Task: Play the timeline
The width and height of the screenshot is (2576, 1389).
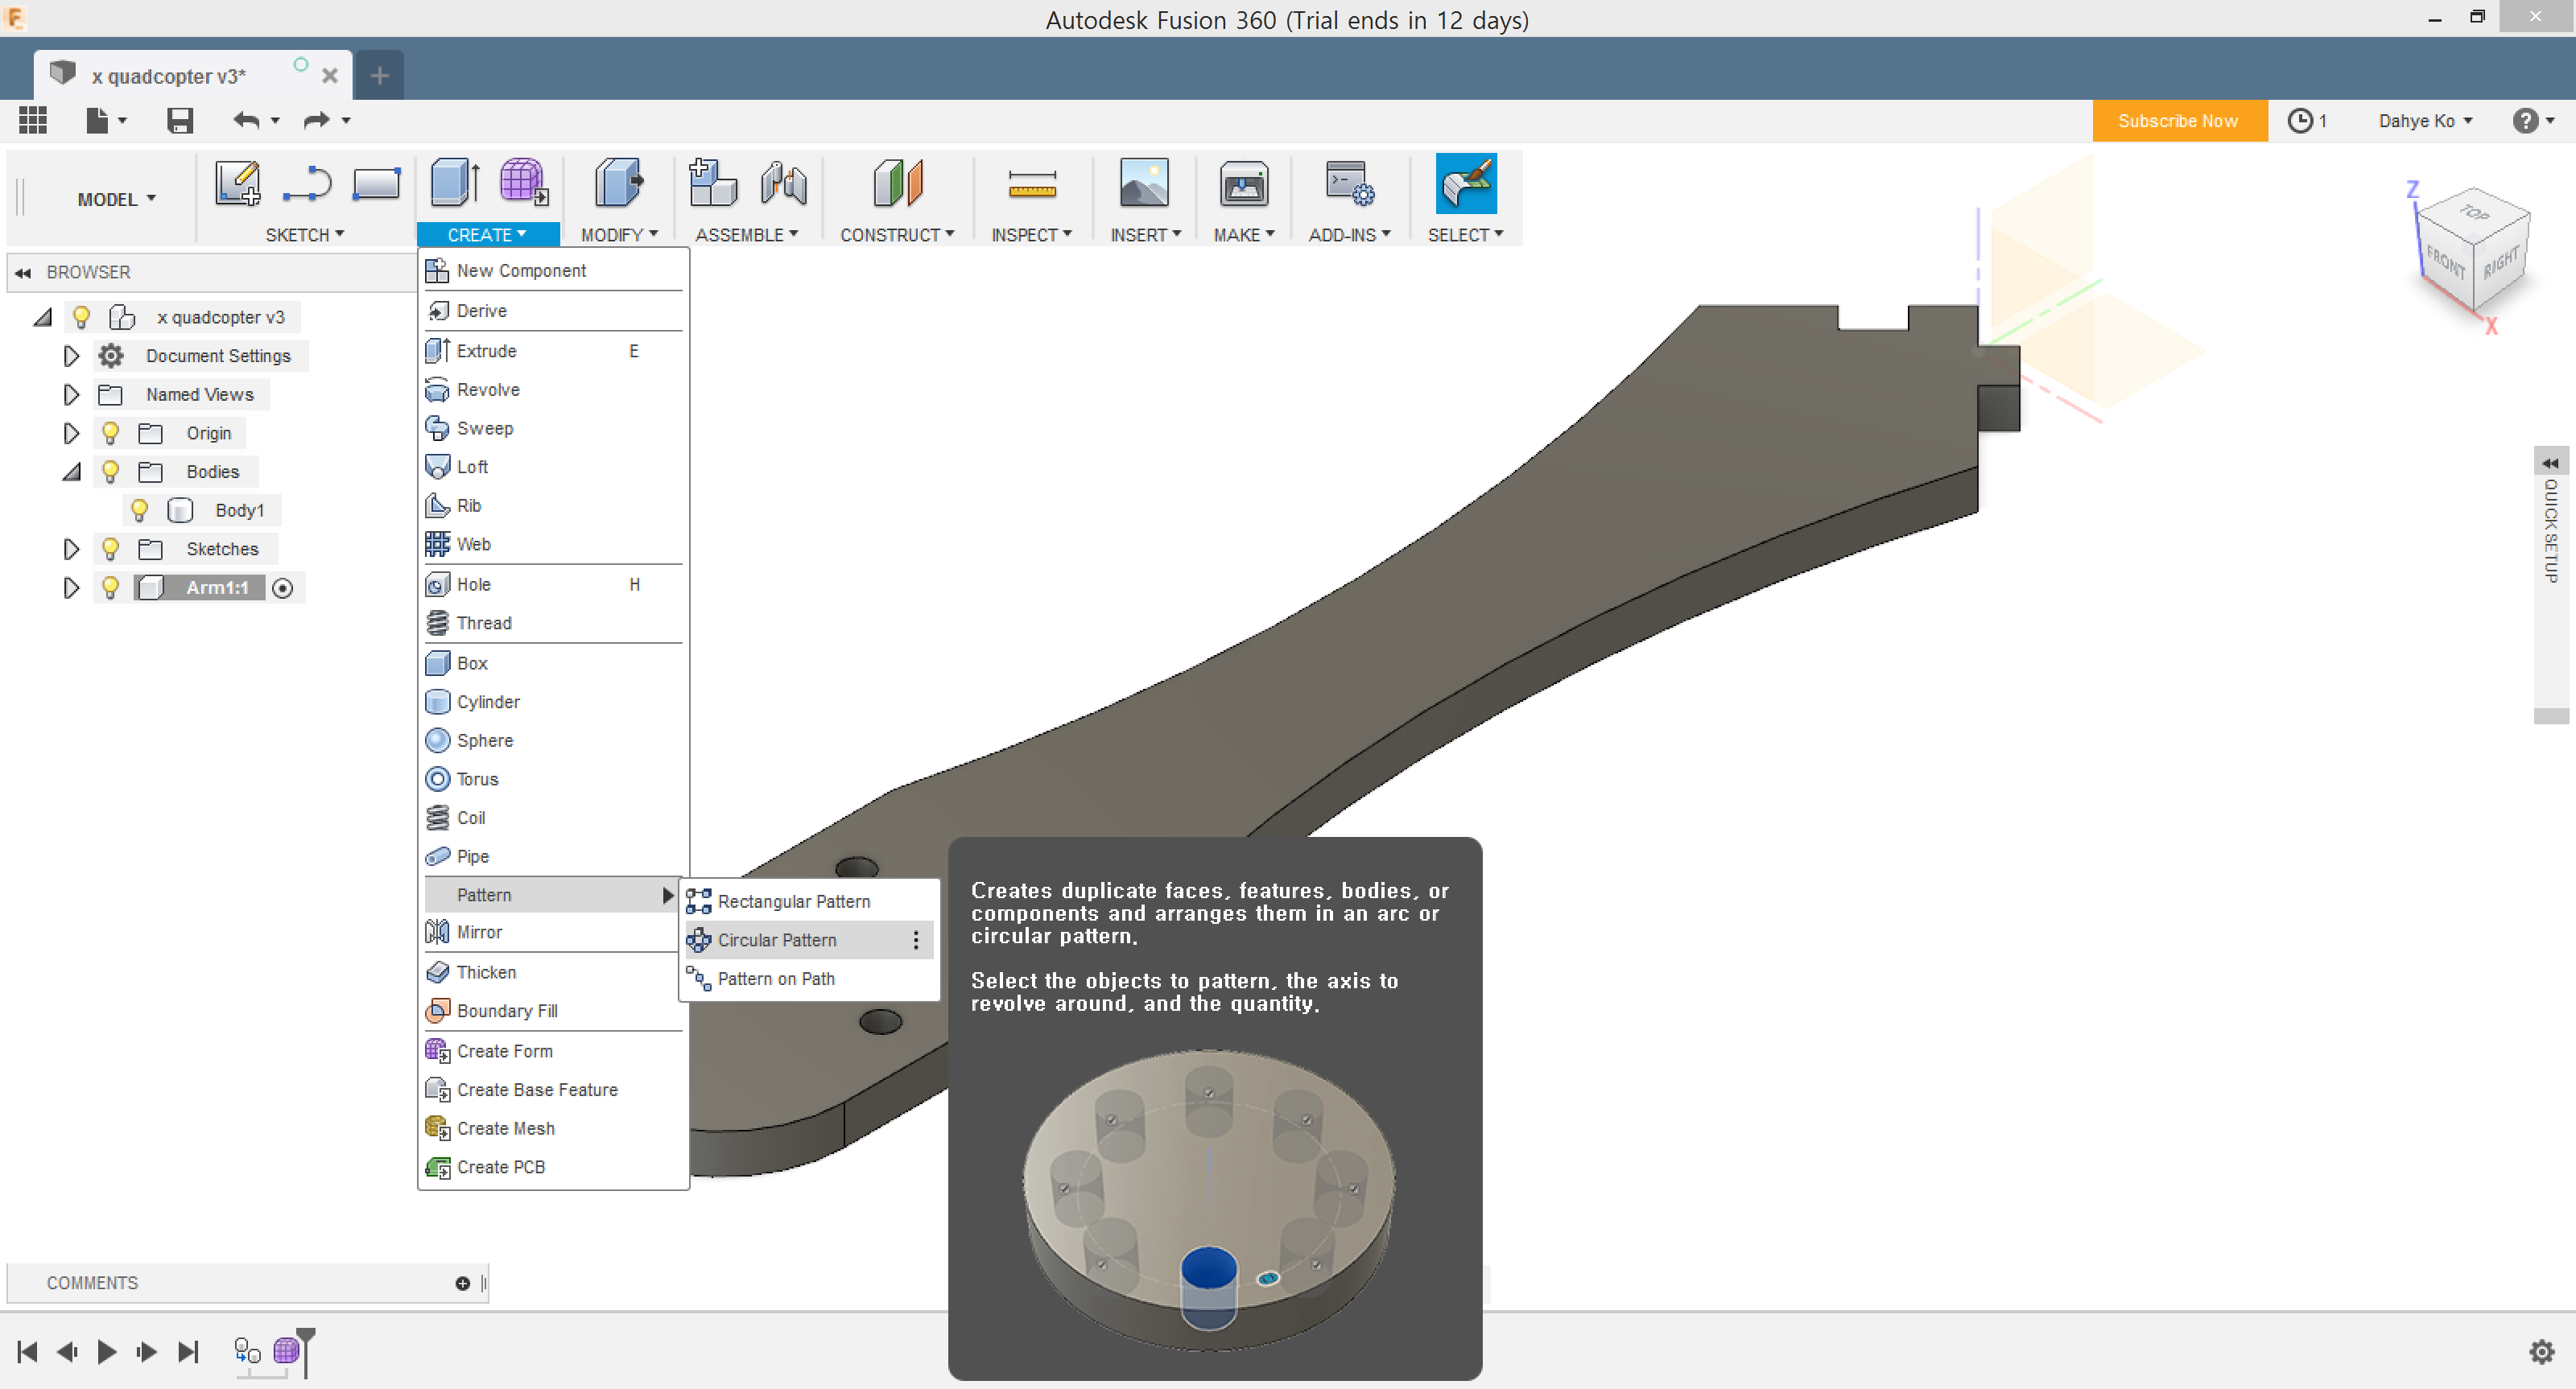Action: click(106, 1352)
